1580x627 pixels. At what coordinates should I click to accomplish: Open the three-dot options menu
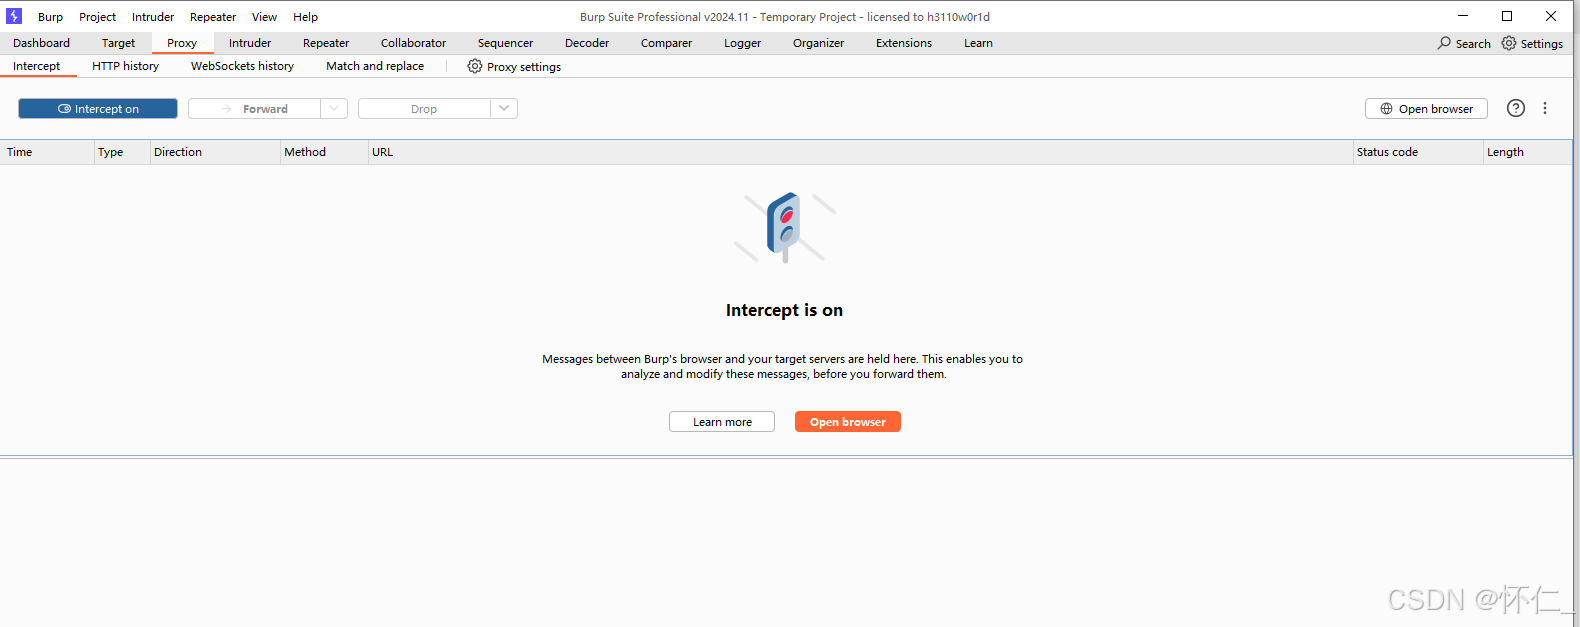pos(1545,108)
